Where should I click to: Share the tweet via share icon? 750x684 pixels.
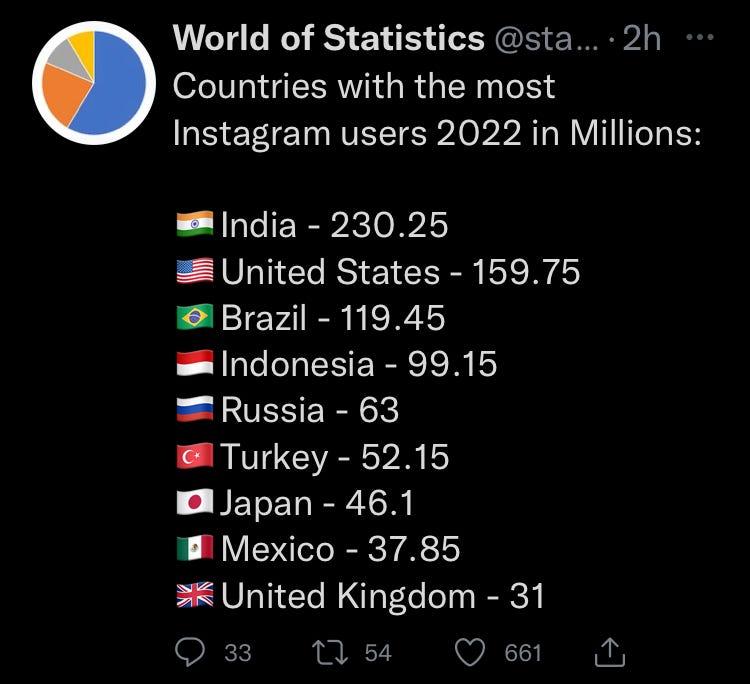pyautogui.click(x=610, y=652)
